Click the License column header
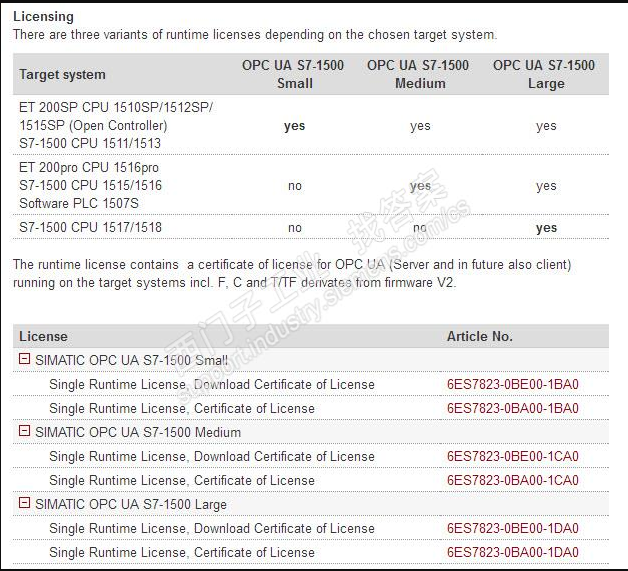628x571 pixels. click(x=43, y=336)
